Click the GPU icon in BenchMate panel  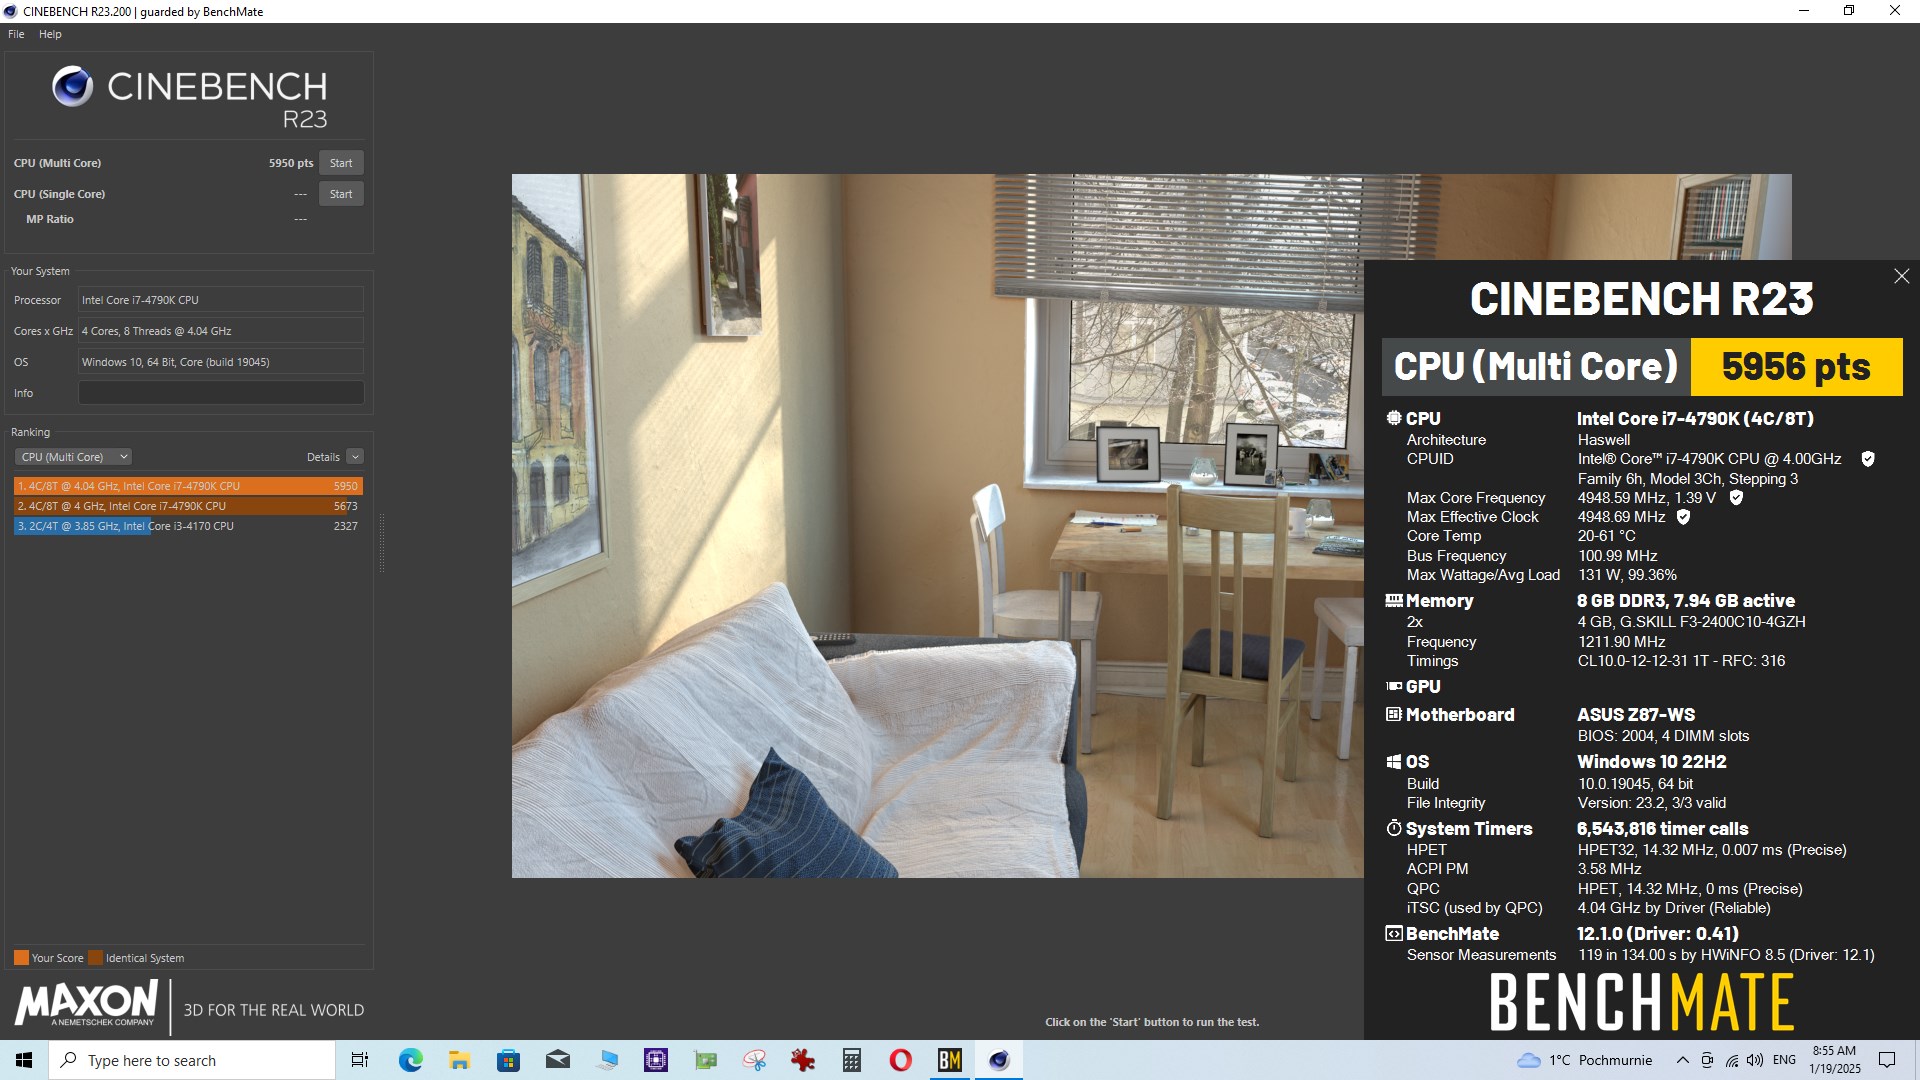pyautogui.click(x=1394, y=687)
